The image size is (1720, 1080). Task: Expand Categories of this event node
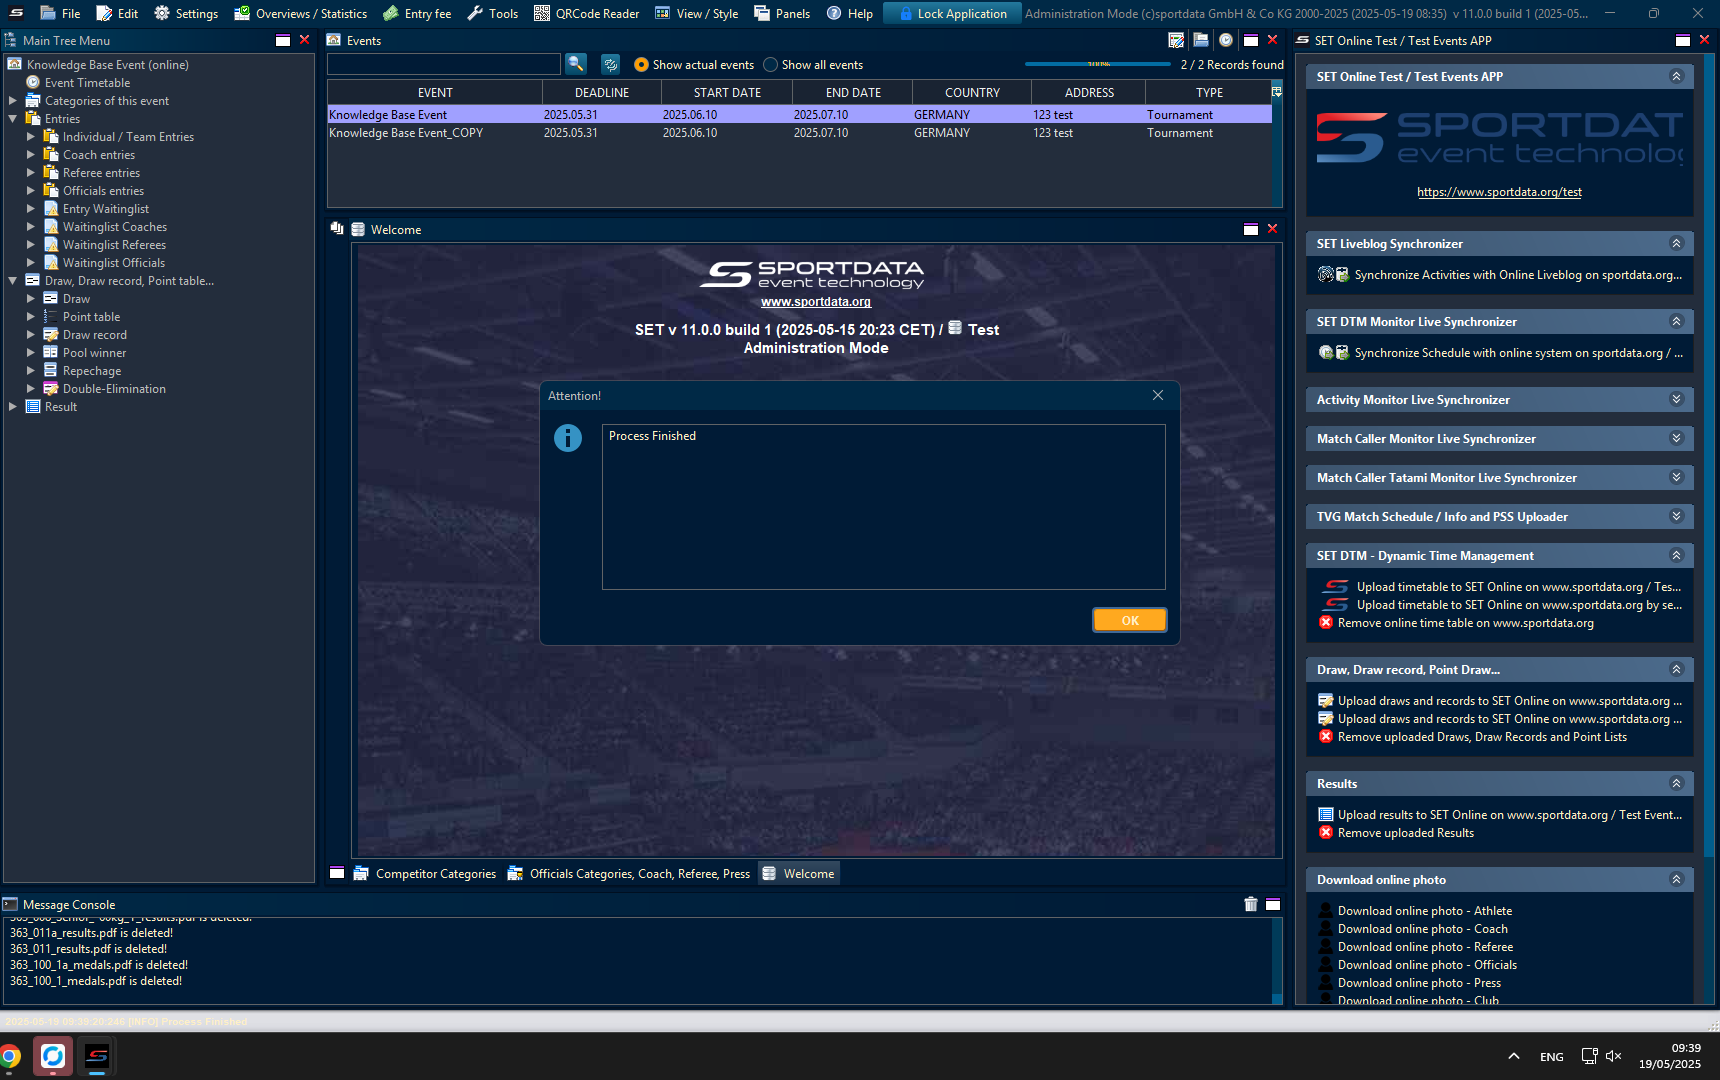tap(13, 100)
